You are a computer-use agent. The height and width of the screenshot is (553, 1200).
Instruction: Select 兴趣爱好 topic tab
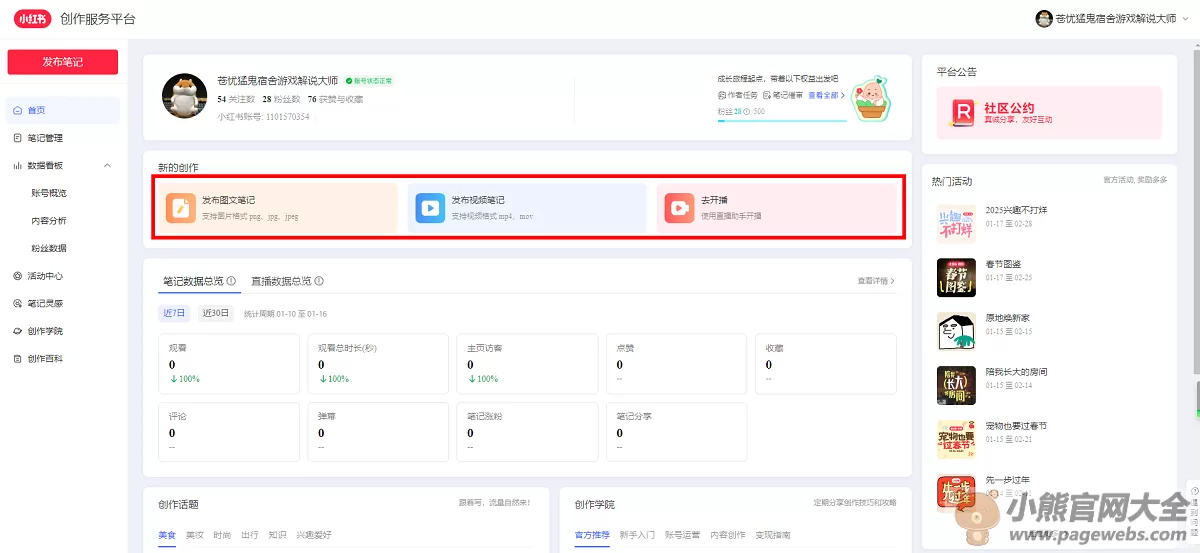coord(313,535)
